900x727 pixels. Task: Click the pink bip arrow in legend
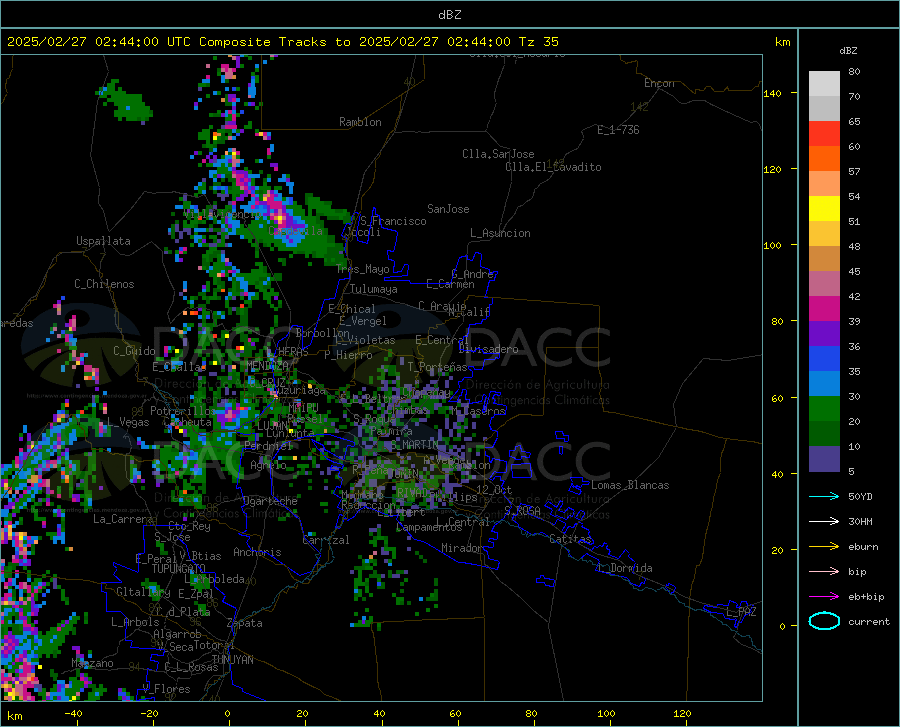tap(824, 571)
